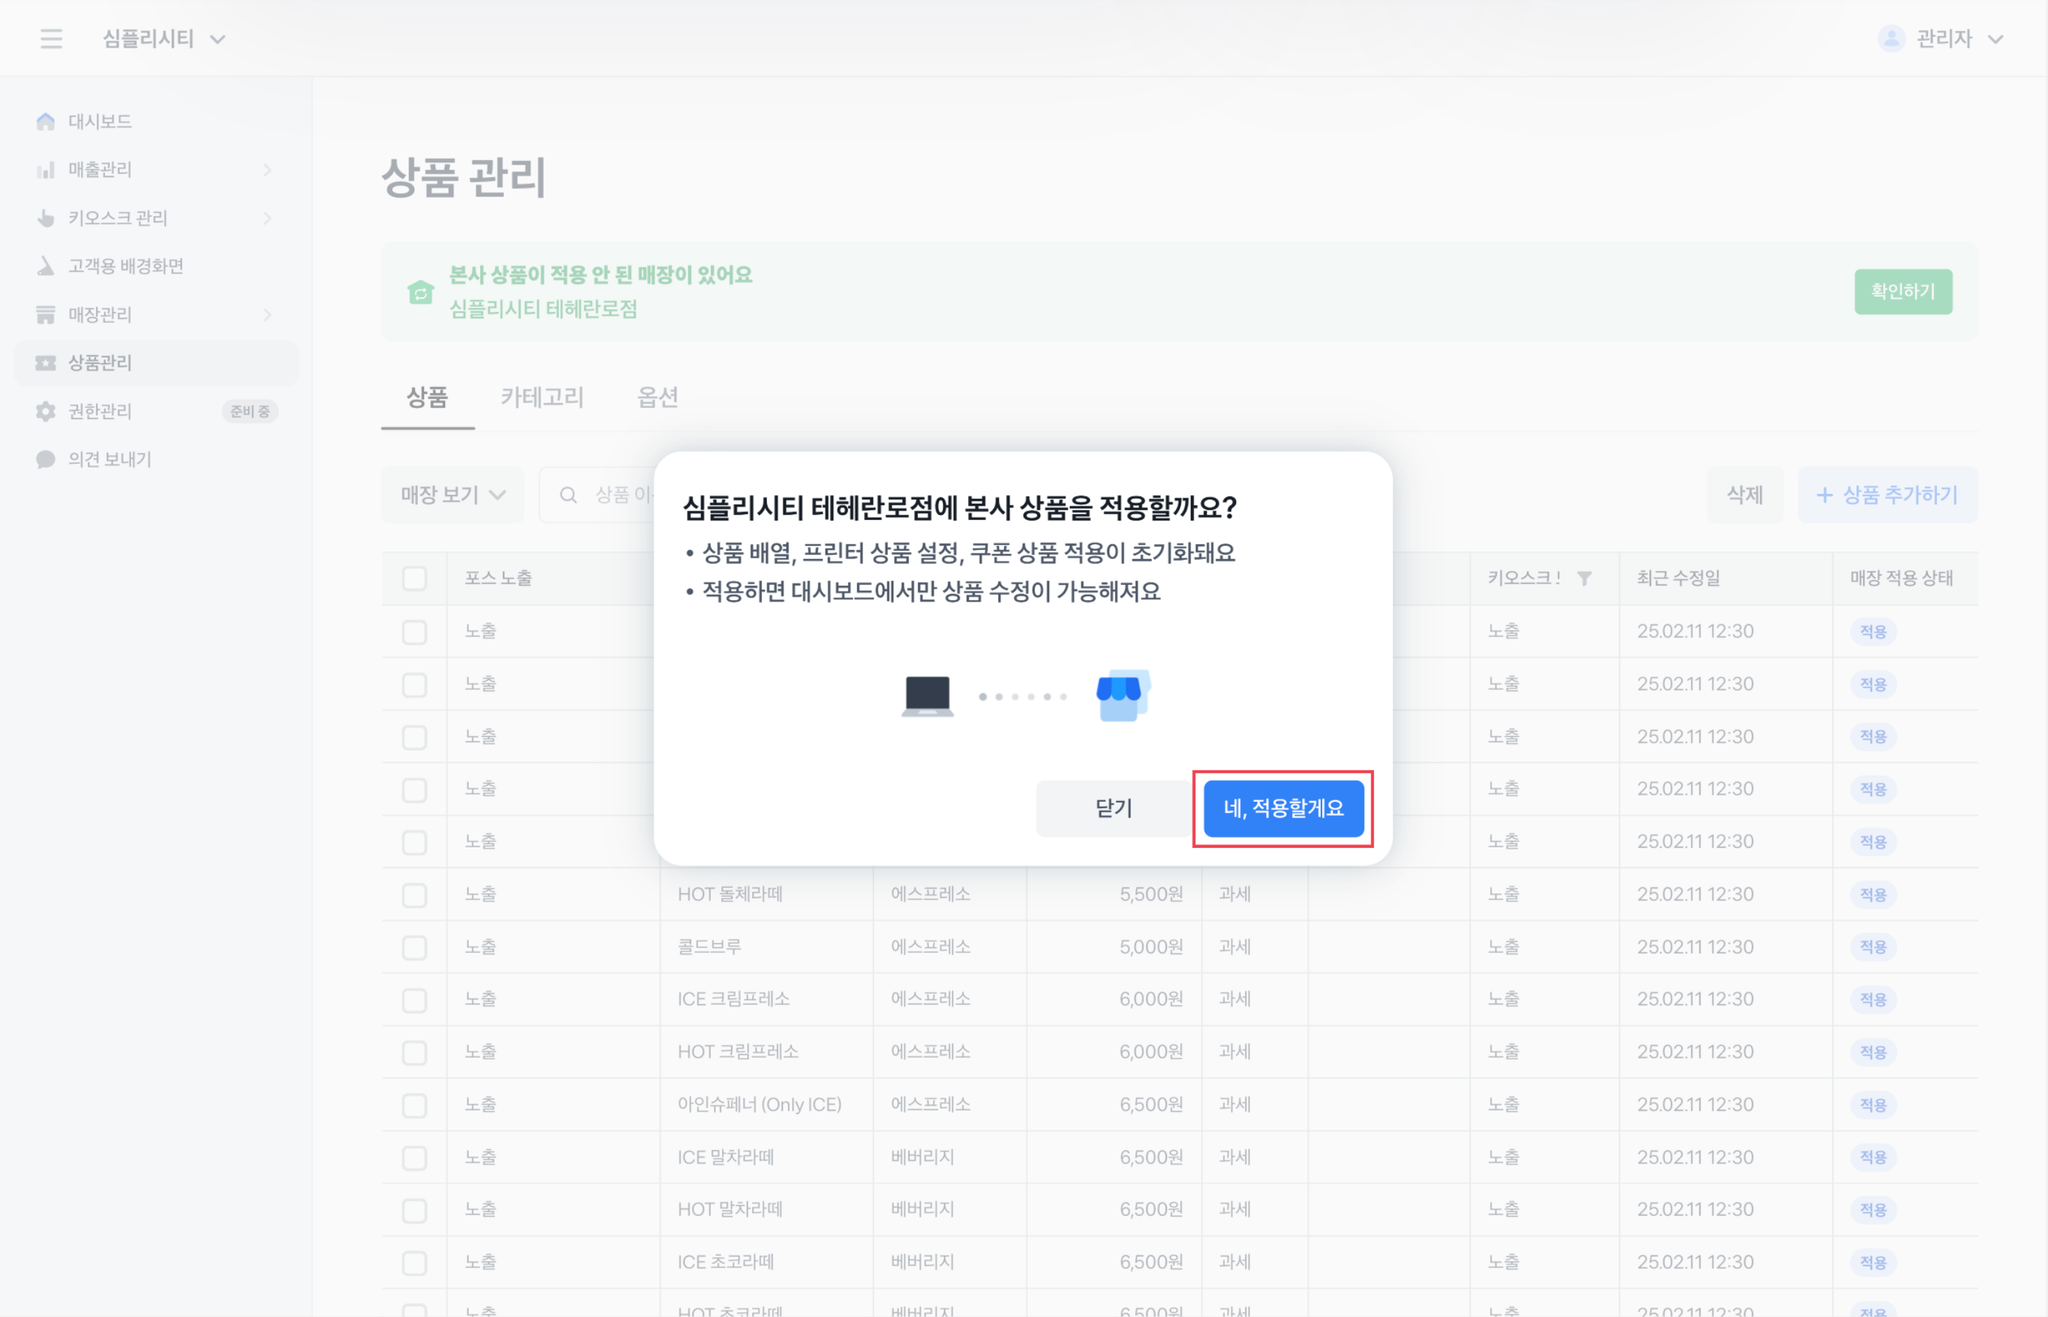Click the admin profile avatar icon
The image size is (2048, 1317).
[1891, 39]
